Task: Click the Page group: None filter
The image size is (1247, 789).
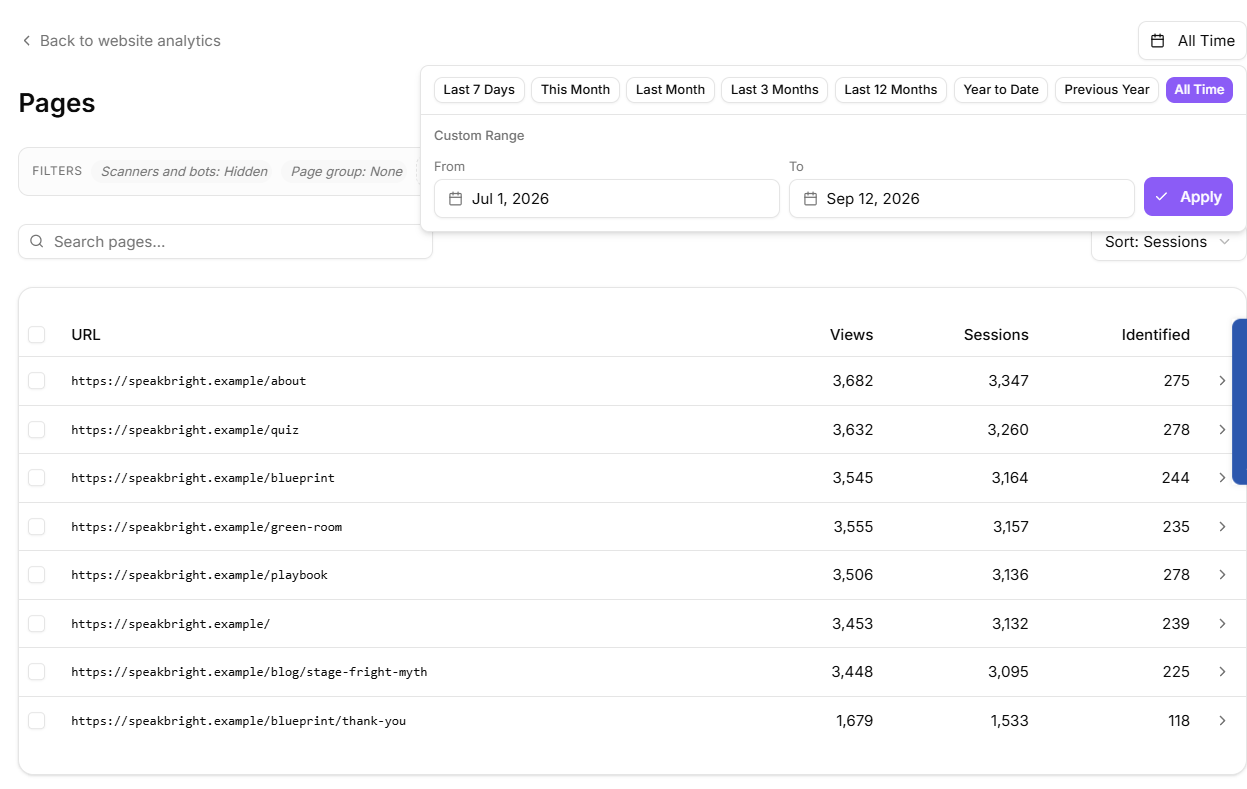Action: (346, 171)
